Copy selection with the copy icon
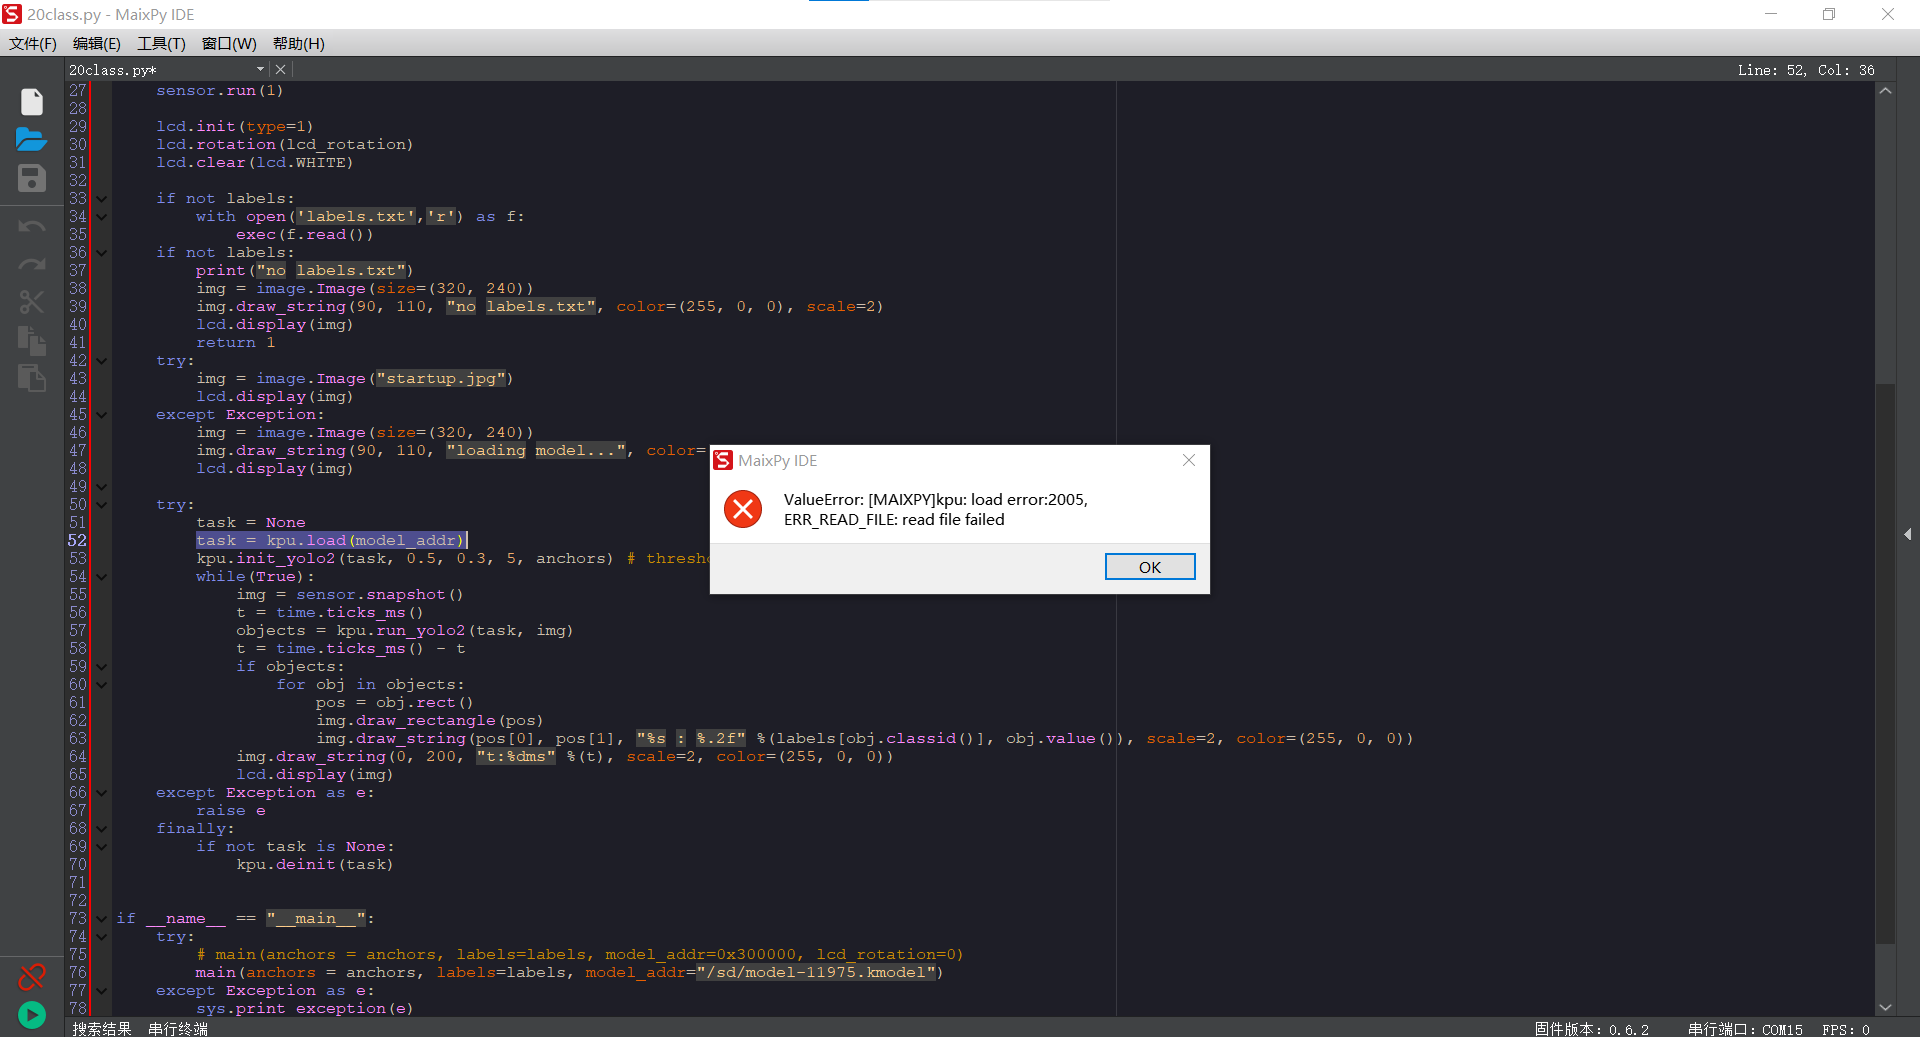1920x1037 pixels. tap(32, 340)
